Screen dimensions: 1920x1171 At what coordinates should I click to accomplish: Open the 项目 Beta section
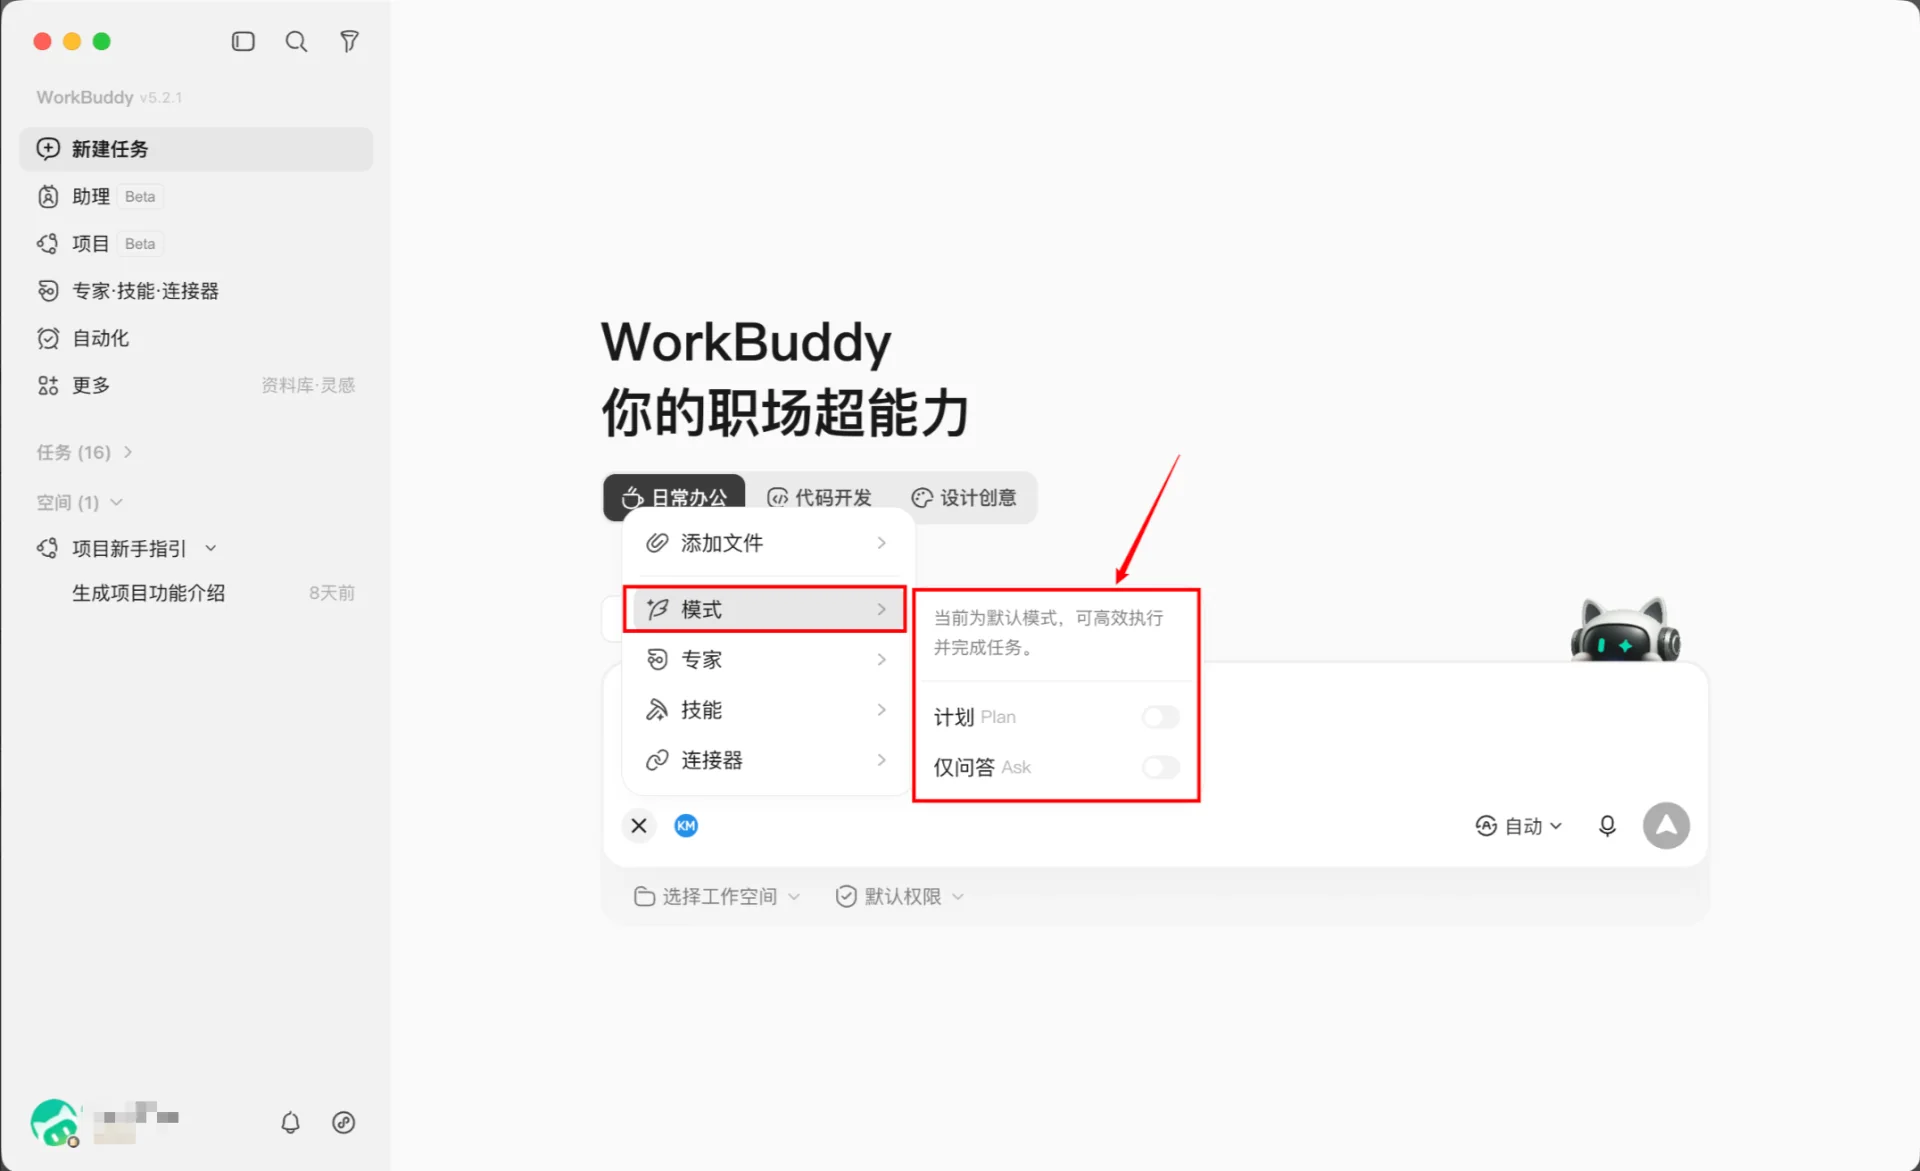point(196,243)
